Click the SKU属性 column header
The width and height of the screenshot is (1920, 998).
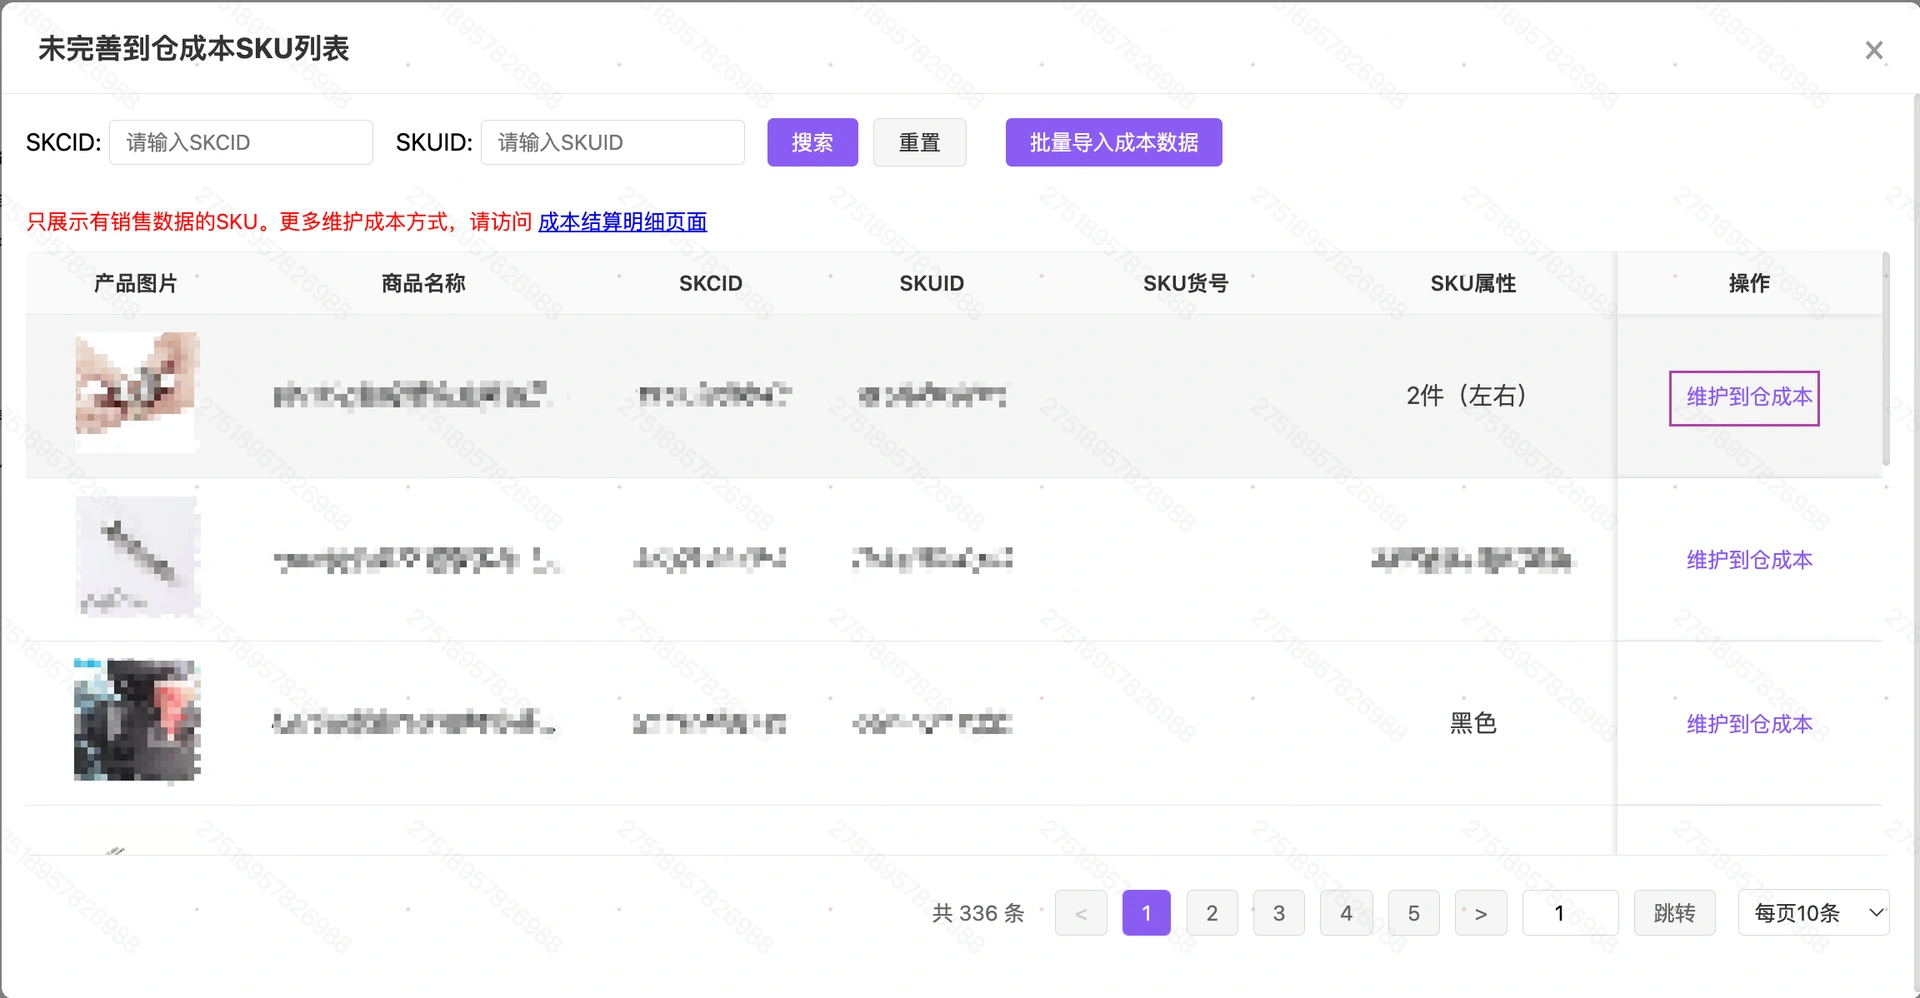(1473, 283)
